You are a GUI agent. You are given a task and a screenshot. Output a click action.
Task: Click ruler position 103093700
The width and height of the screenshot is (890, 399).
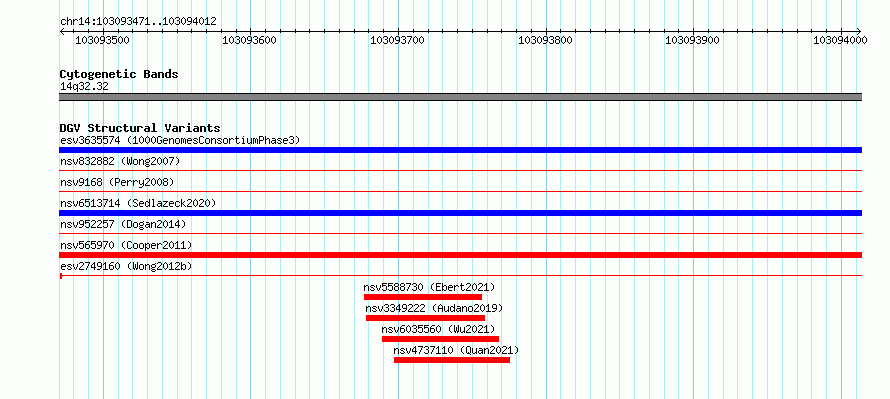(397, 40)
